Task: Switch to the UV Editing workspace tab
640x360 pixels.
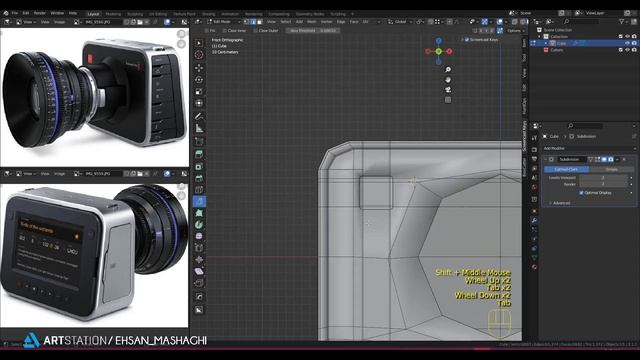Action: 158,14
